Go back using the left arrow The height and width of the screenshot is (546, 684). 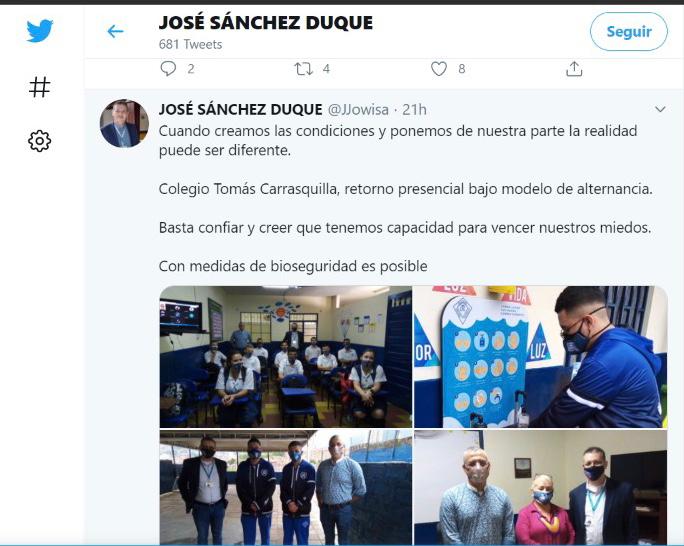[x=115, y=31]
